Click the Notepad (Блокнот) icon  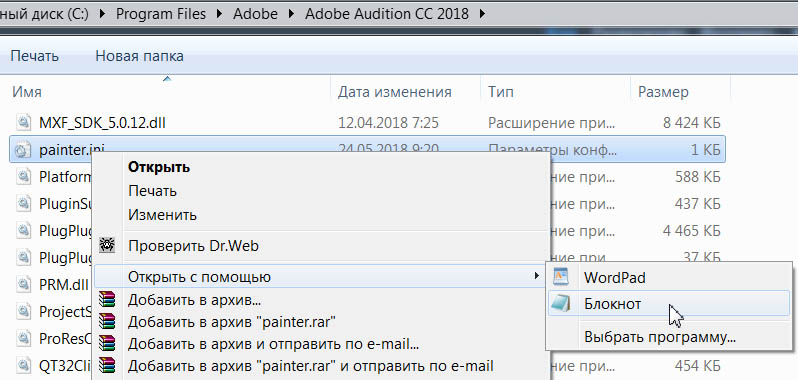[x=561, y=304]
